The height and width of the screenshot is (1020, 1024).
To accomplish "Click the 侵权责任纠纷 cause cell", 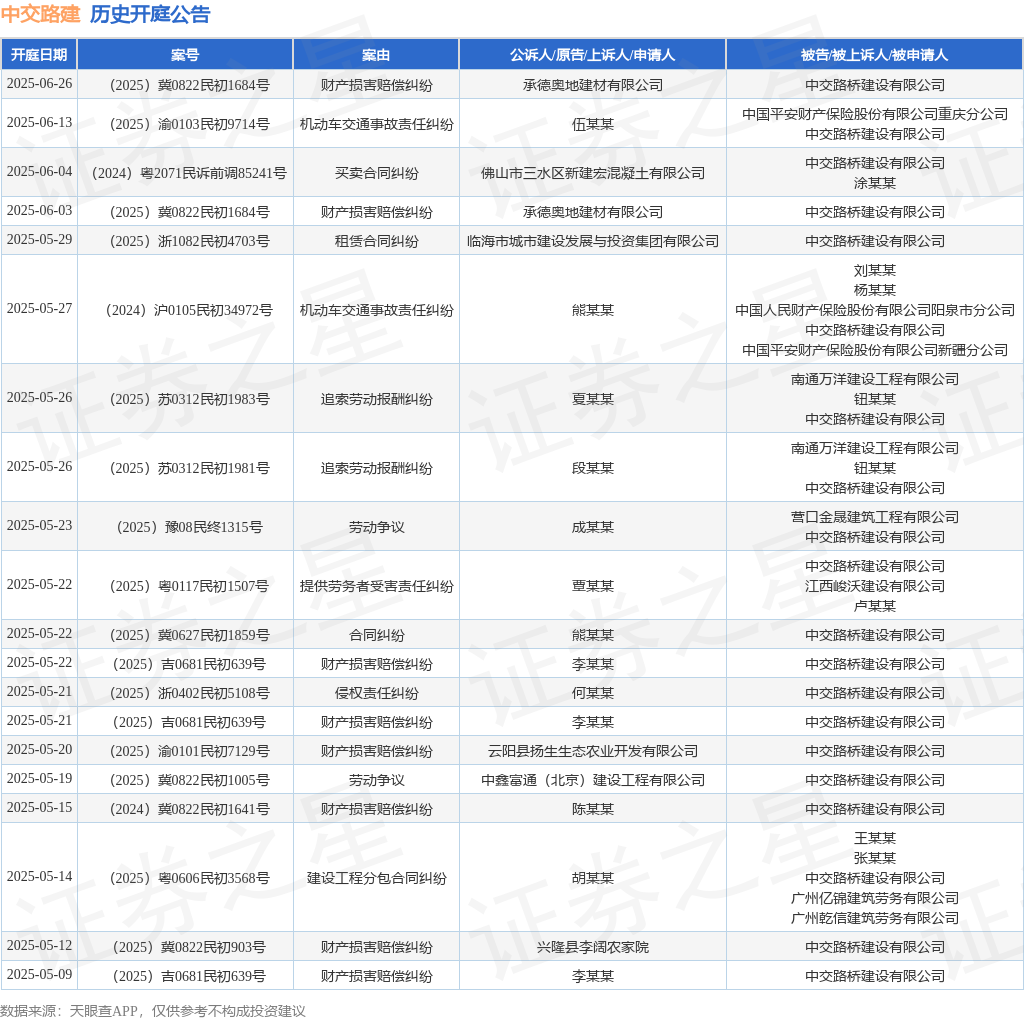I will click(376, 693).
